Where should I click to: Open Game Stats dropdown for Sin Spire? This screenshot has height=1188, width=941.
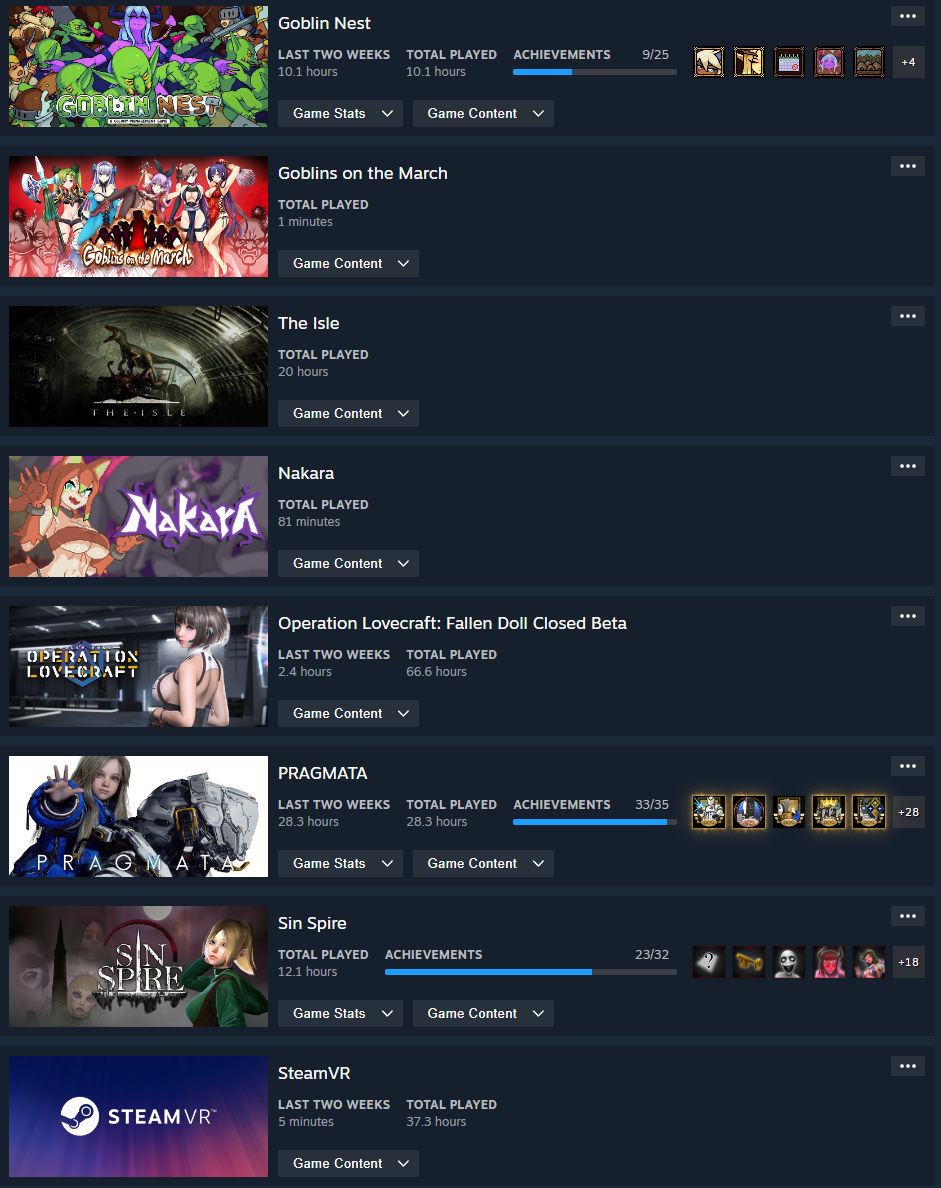[x=340, y=1014]
